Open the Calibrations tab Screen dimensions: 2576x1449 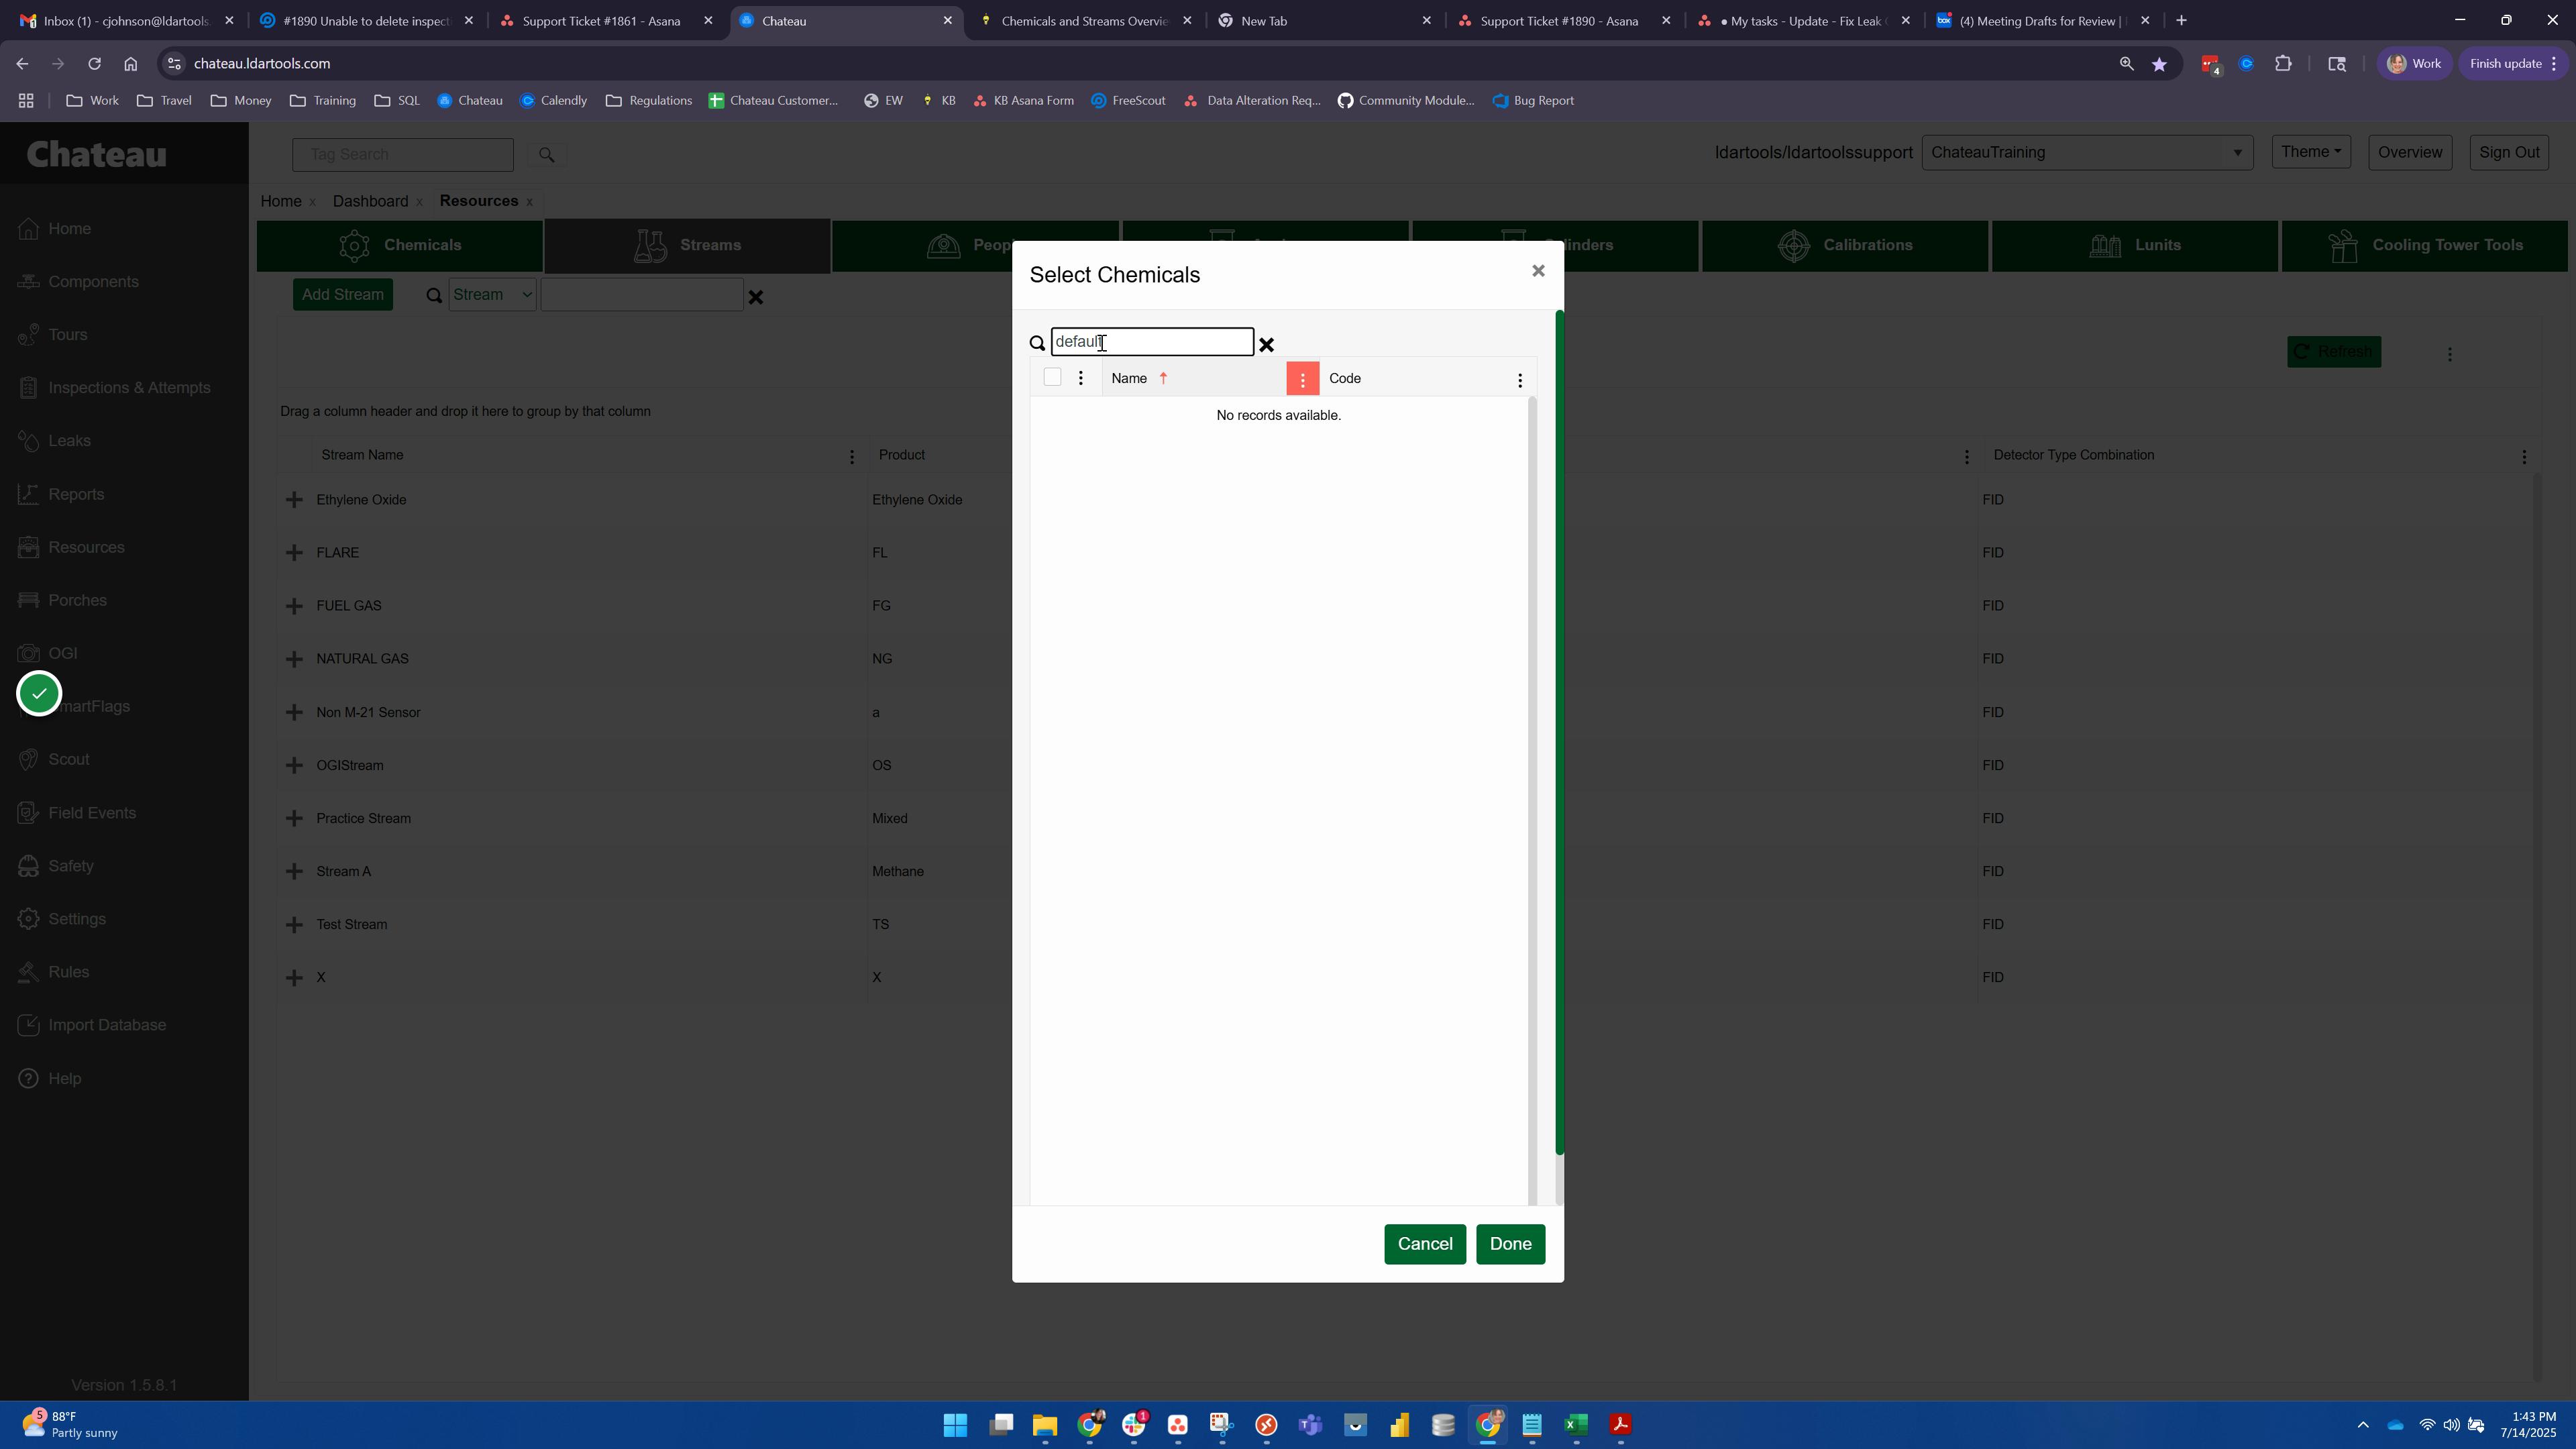(x=1845, y=246)
